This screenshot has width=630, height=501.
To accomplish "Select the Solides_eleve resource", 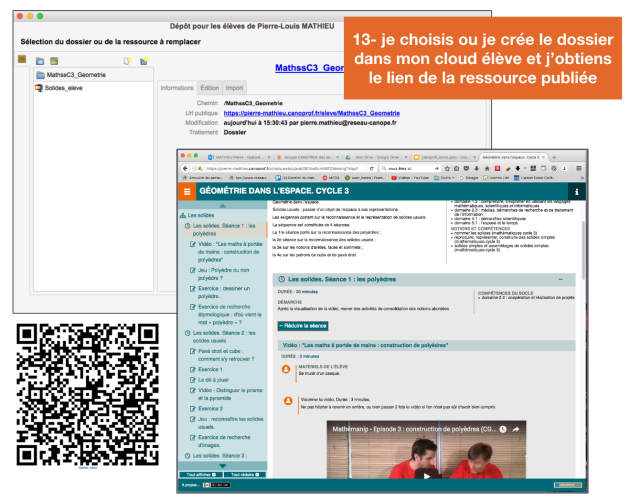I will point(65,88).
